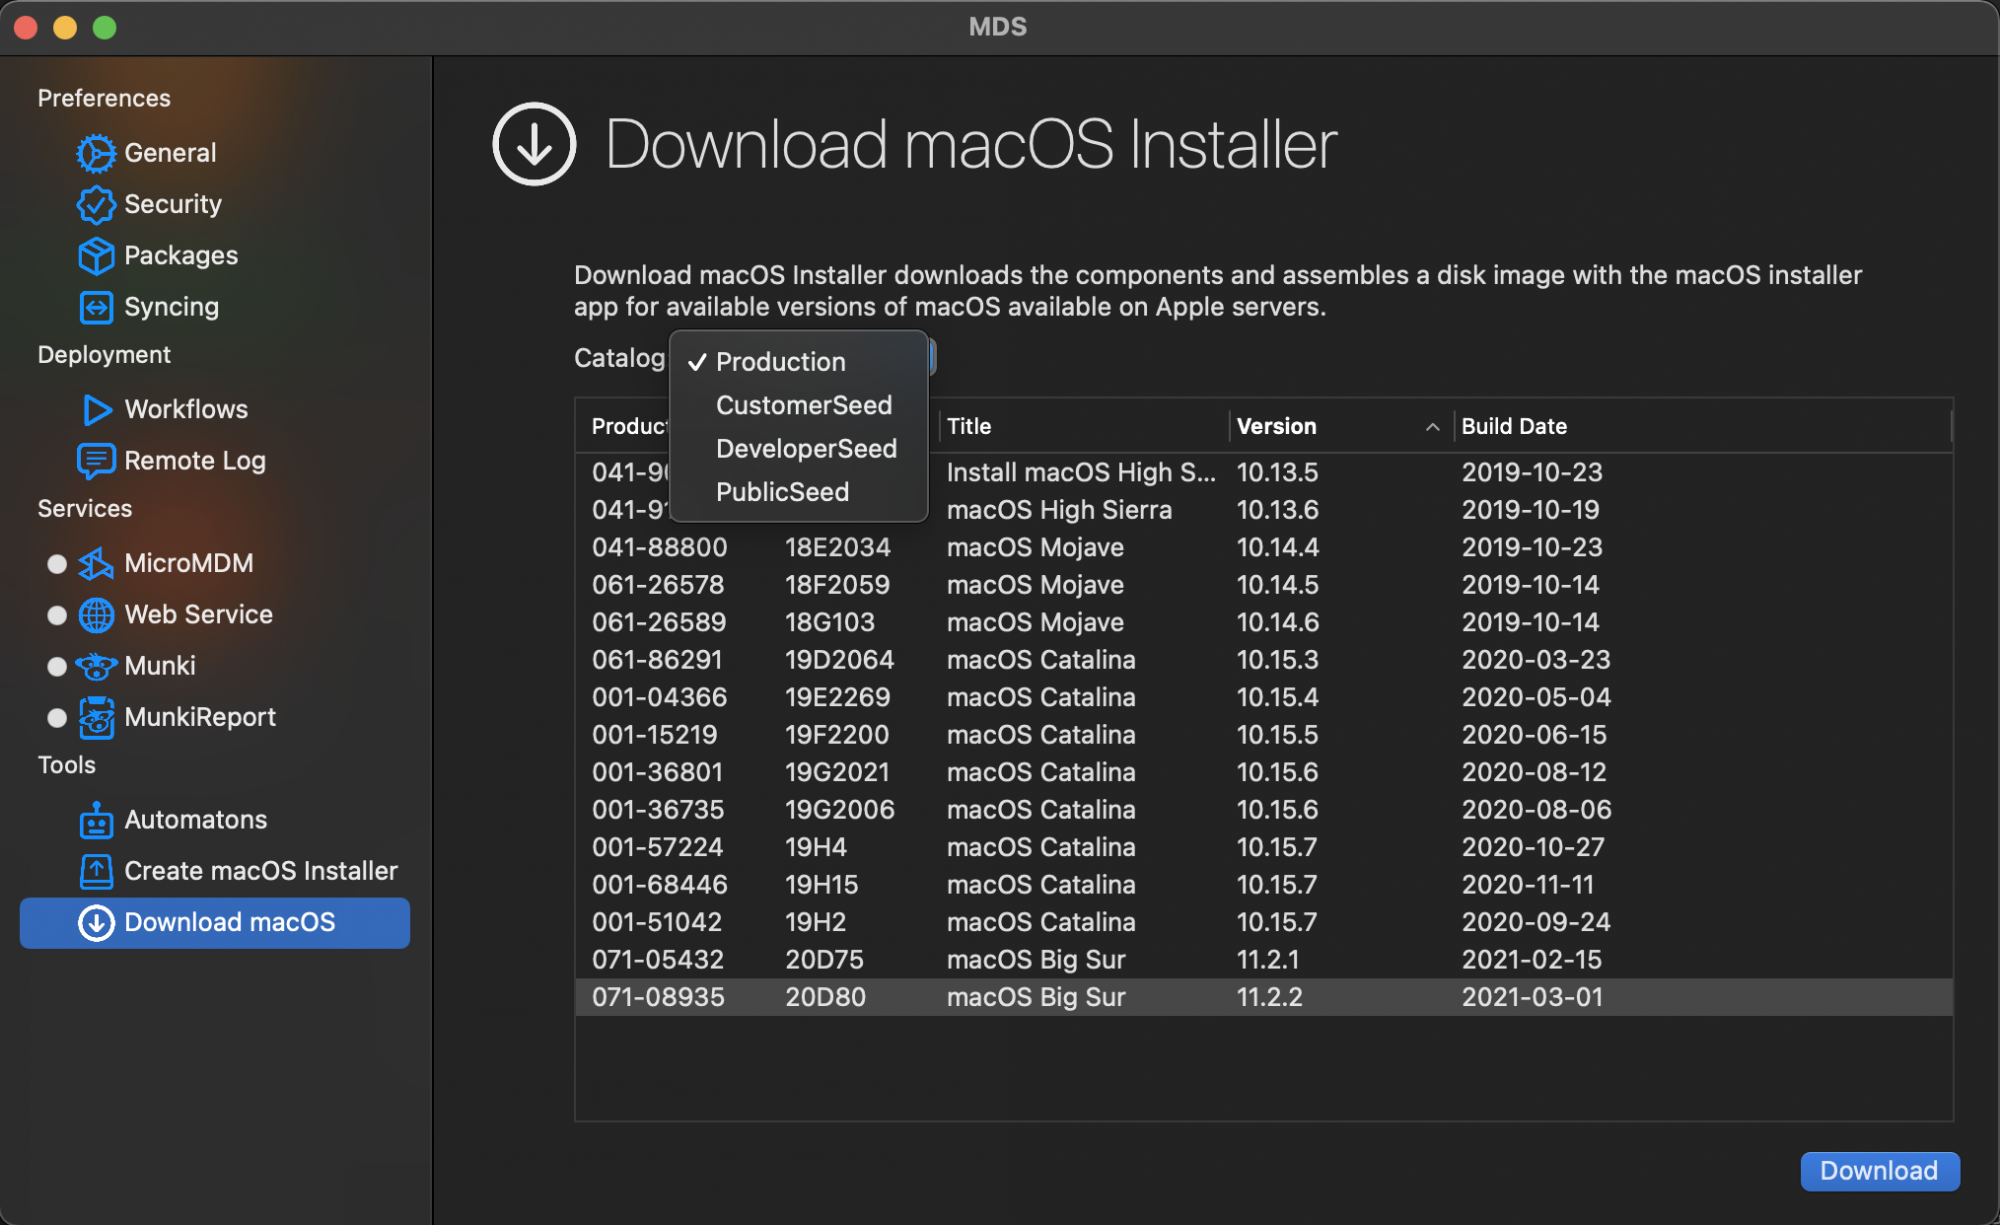Screen dimensions: 2000x1225
Task: Select Big Sur 11.2.1 row
Action: [1264, 960]
